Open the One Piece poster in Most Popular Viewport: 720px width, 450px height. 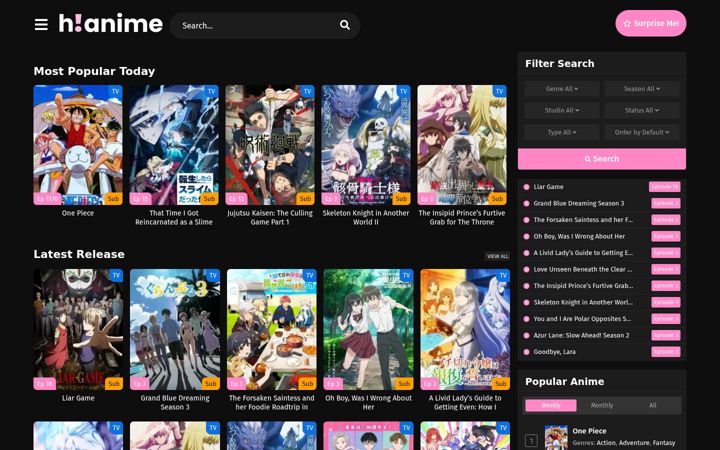(78, 145)
